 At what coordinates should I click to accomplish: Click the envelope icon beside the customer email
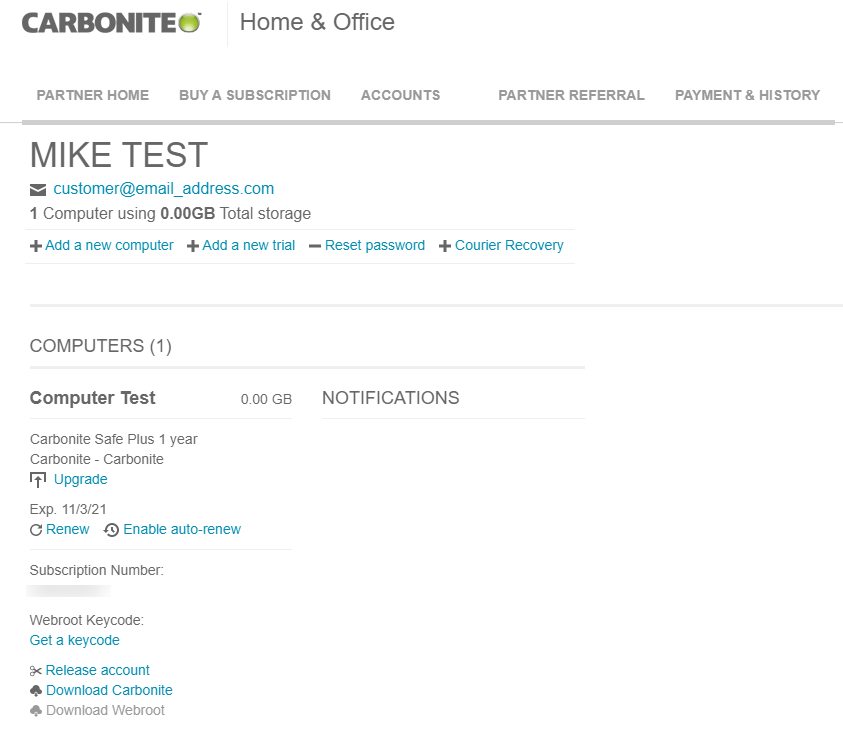(37, 189)
